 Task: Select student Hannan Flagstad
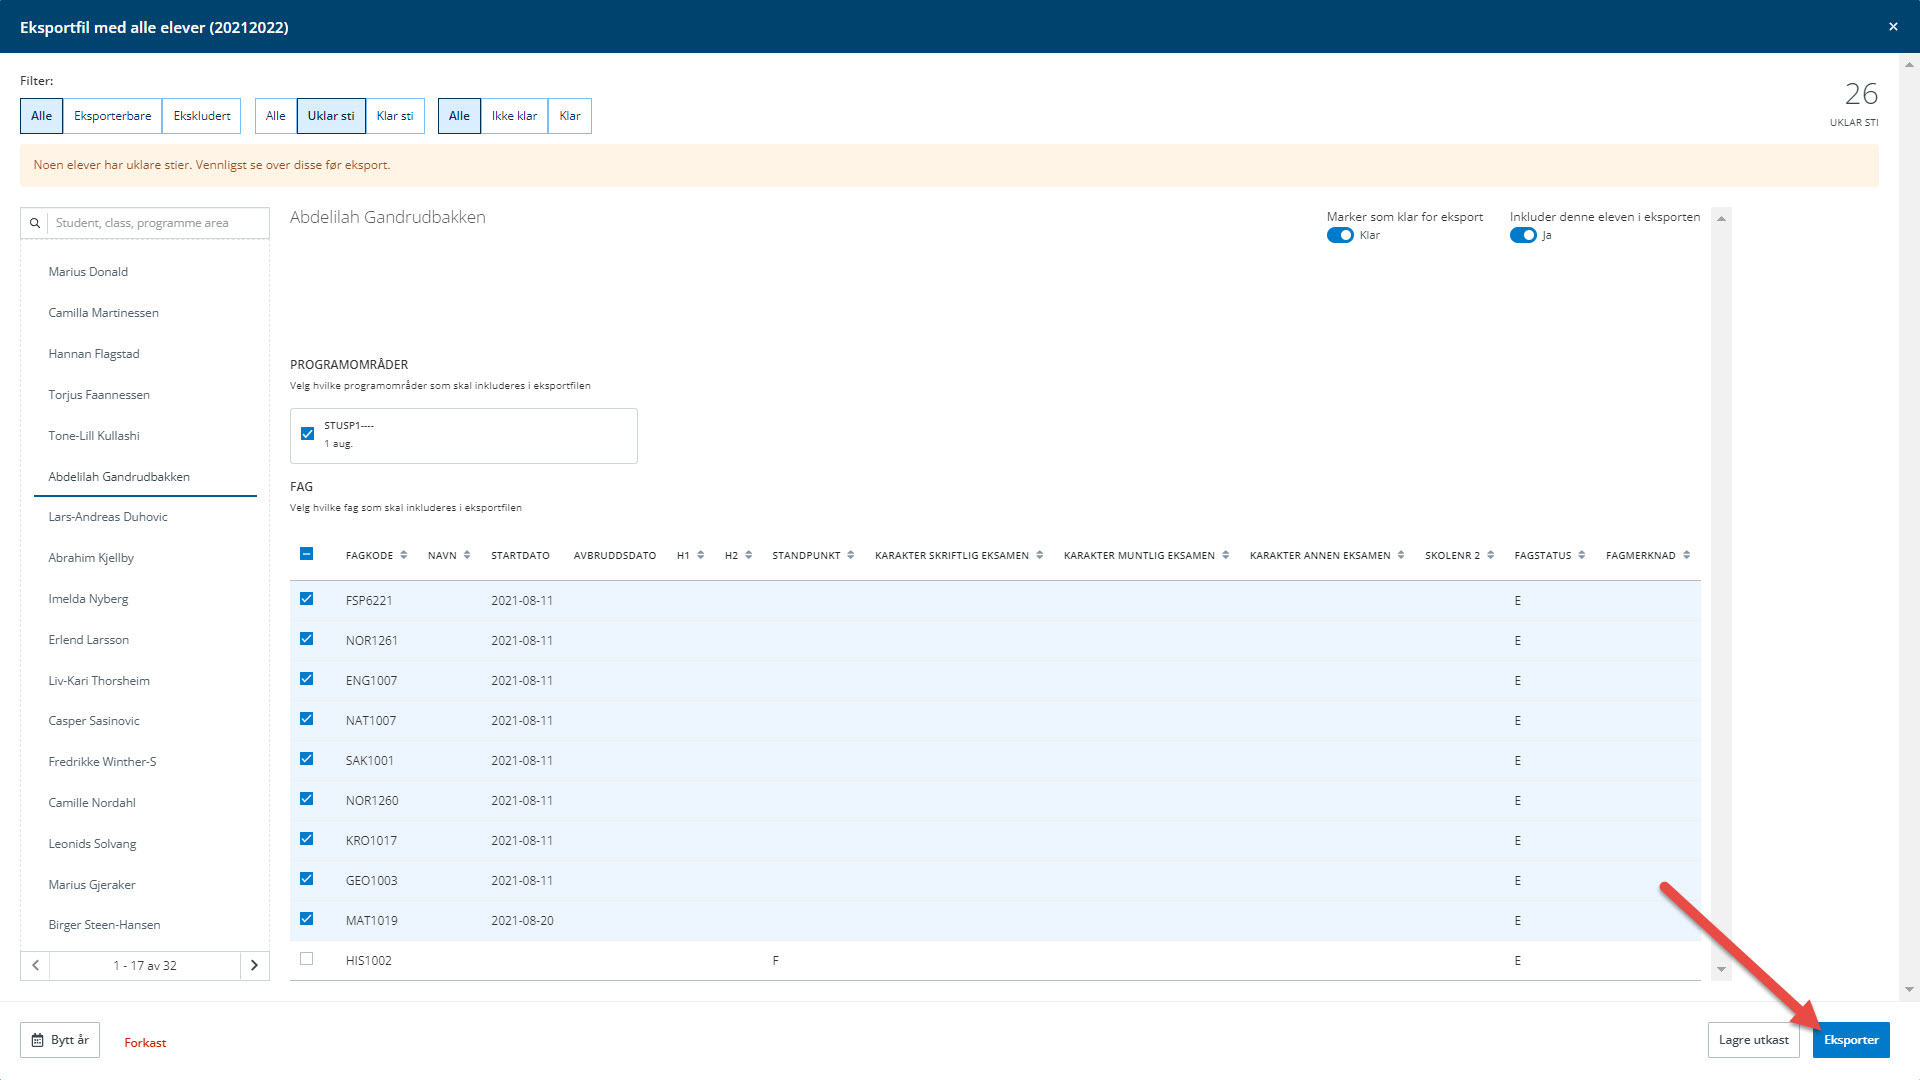coord(94,354)
